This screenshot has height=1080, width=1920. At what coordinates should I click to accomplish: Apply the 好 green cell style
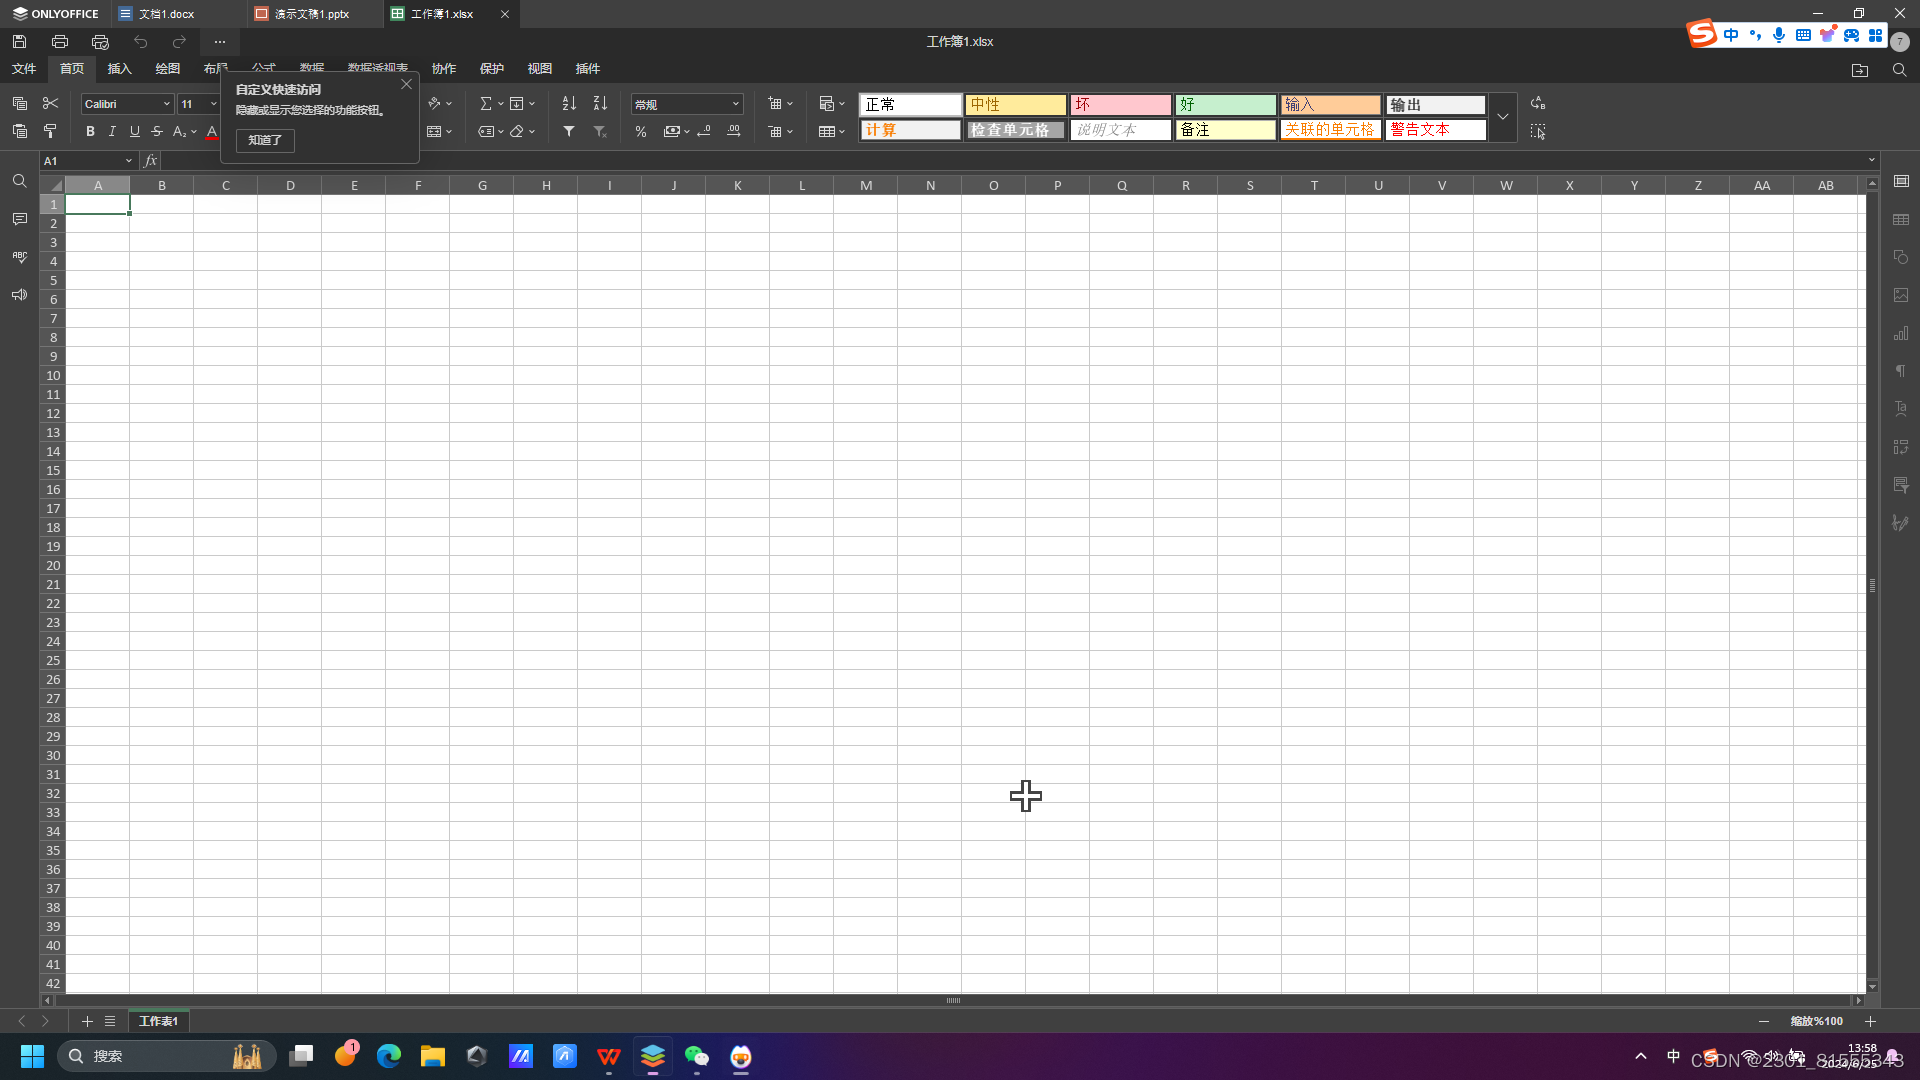1225,104
